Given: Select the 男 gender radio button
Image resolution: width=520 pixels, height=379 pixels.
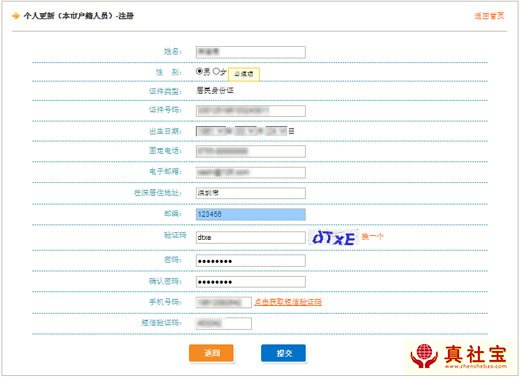Looking at the screenshot, I should pos(199,71).
